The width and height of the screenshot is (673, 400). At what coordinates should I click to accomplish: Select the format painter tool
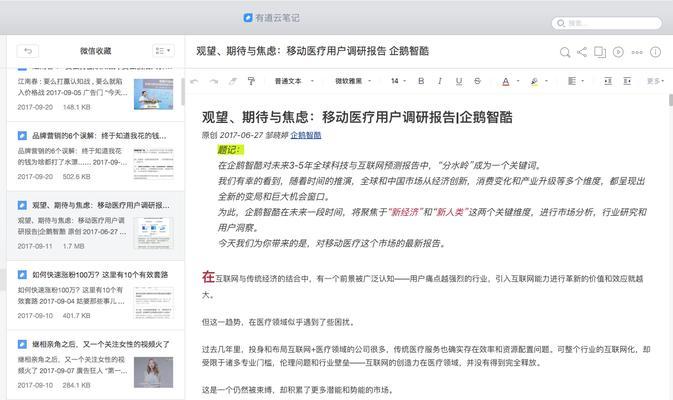pos(252,81)
